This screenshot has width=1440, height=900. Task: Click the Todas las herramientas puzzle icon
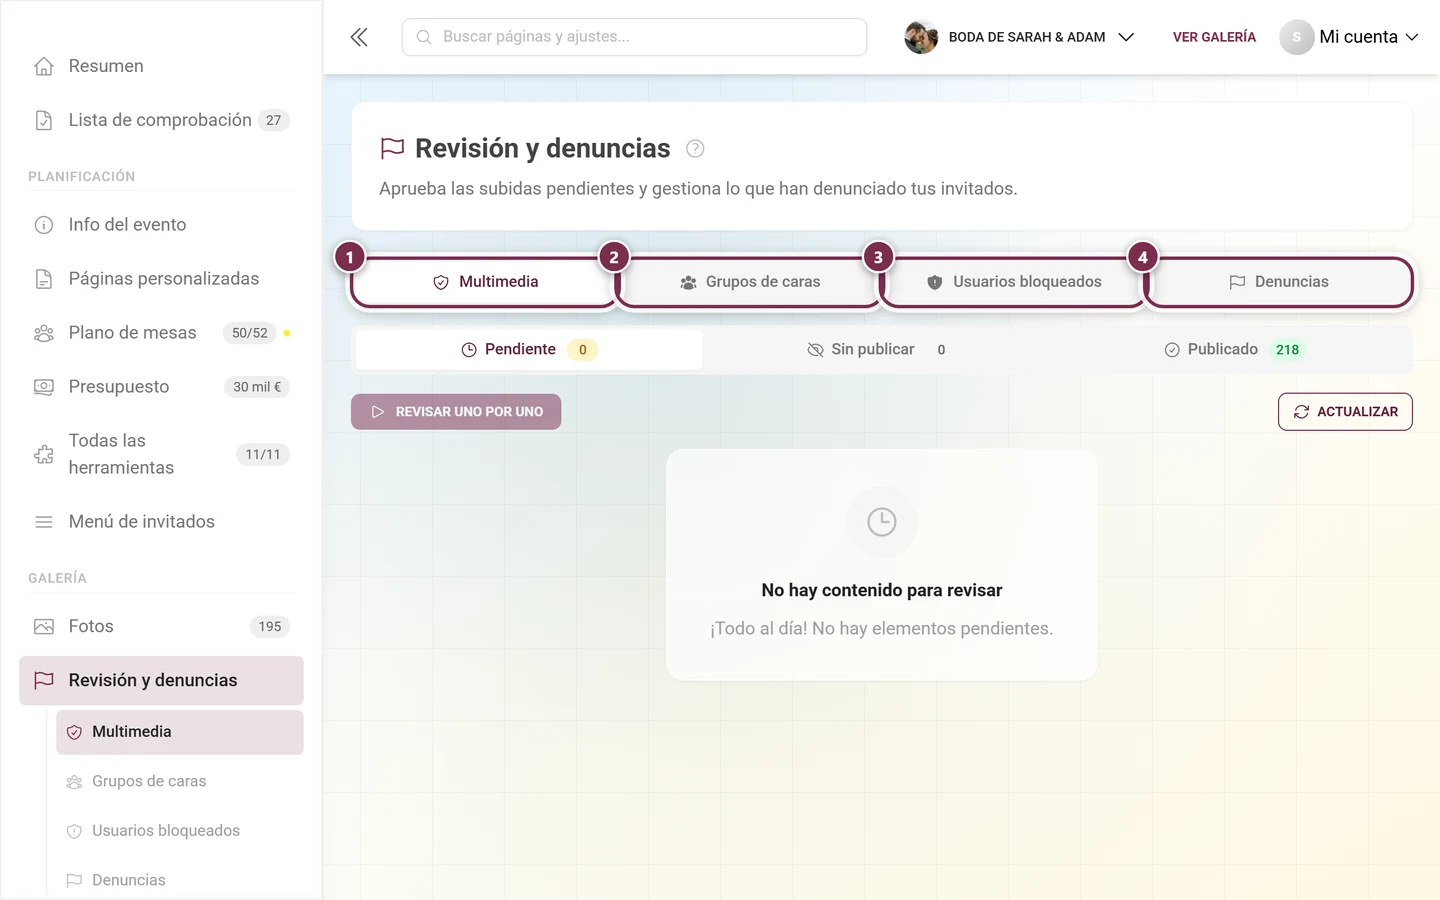(x=44, y=454)
